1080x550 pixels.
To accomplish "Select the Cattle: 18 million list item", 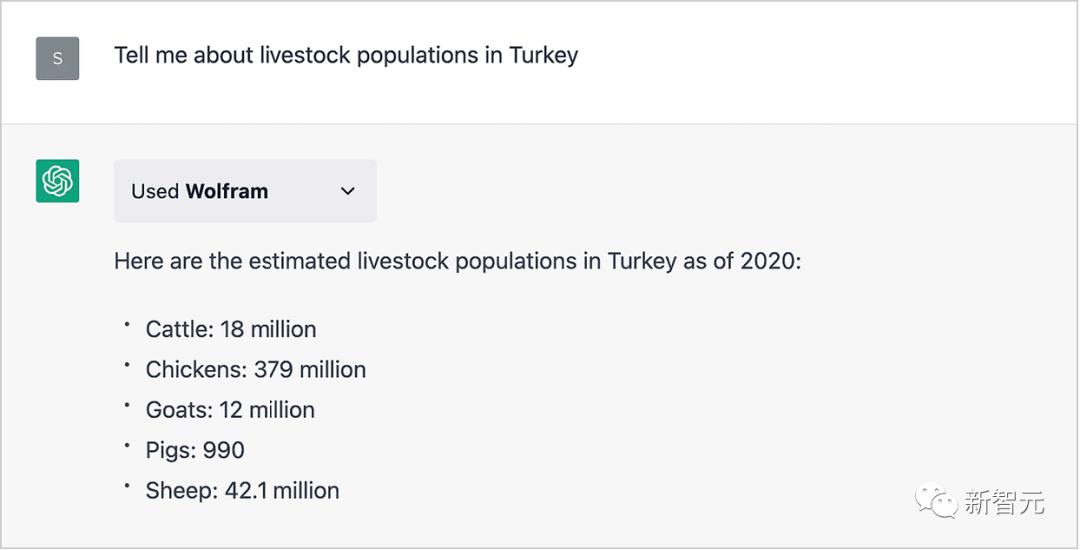I will tap(231, 329).
